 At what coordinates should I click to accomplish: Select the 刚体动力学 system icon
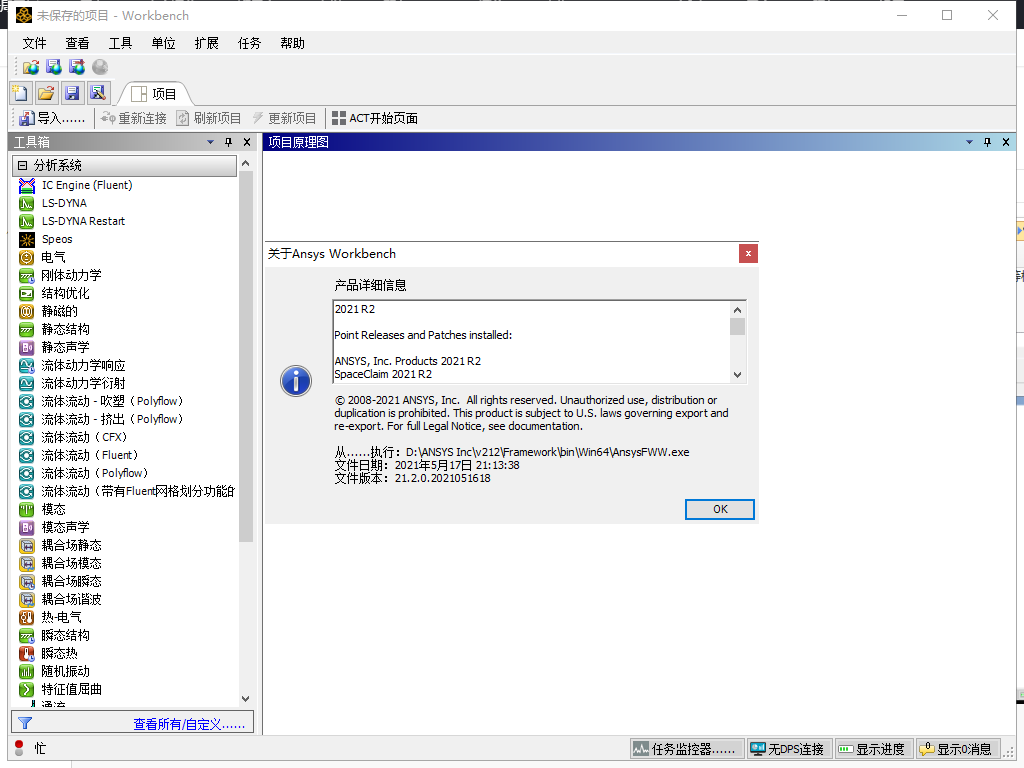coord(27,276)
